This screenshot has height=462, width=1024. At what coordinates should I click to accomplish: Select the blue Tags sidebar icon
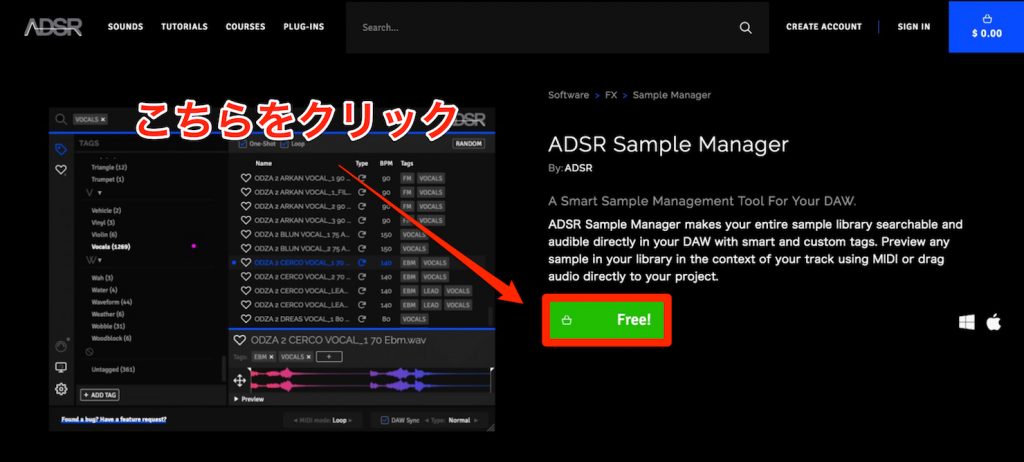pos(61,150)
